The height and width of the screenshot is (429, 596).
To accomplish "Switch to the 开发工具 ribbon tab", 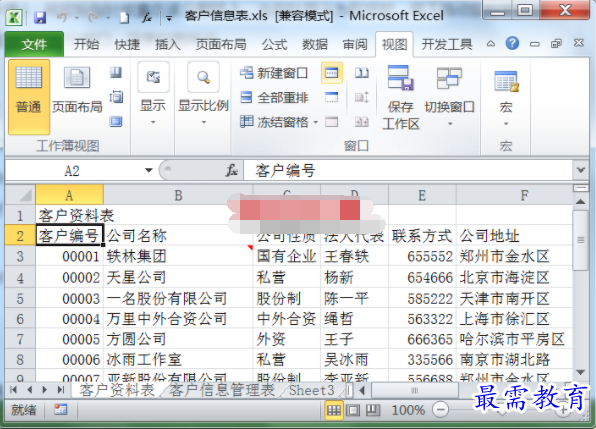I will [447, 44].
